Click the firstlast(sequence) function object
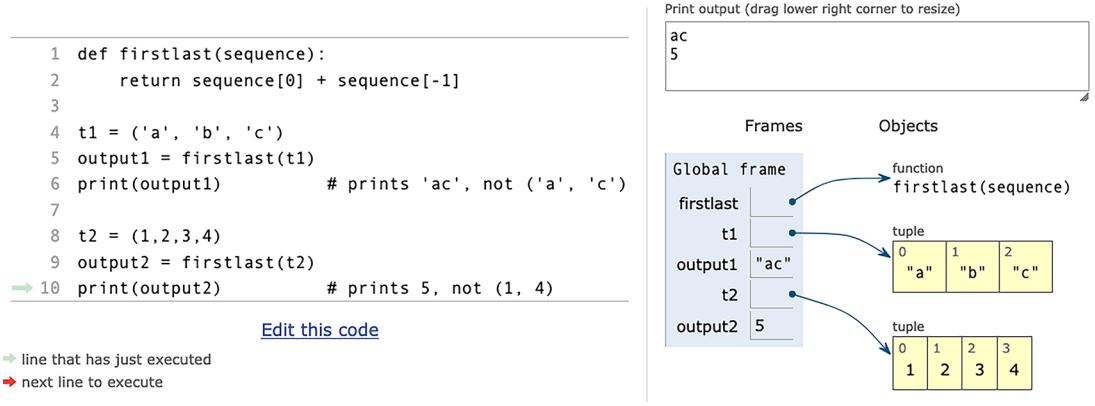 click(981, 187)
